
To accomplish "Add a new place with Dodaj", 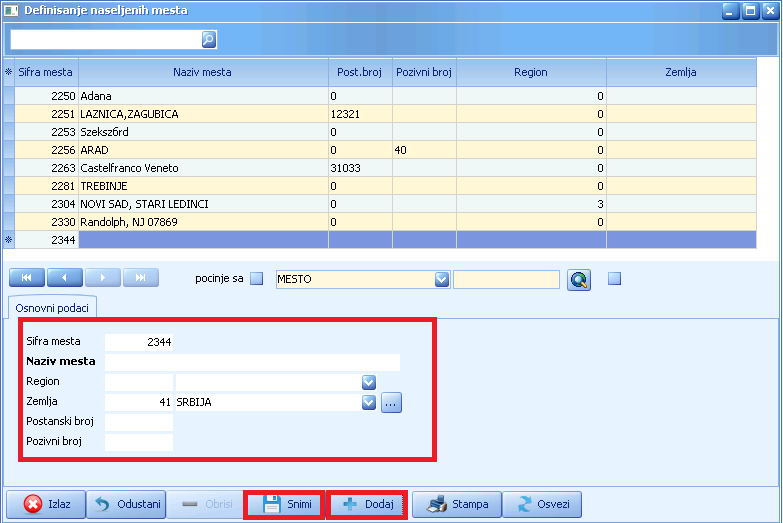I will (367, 504).
